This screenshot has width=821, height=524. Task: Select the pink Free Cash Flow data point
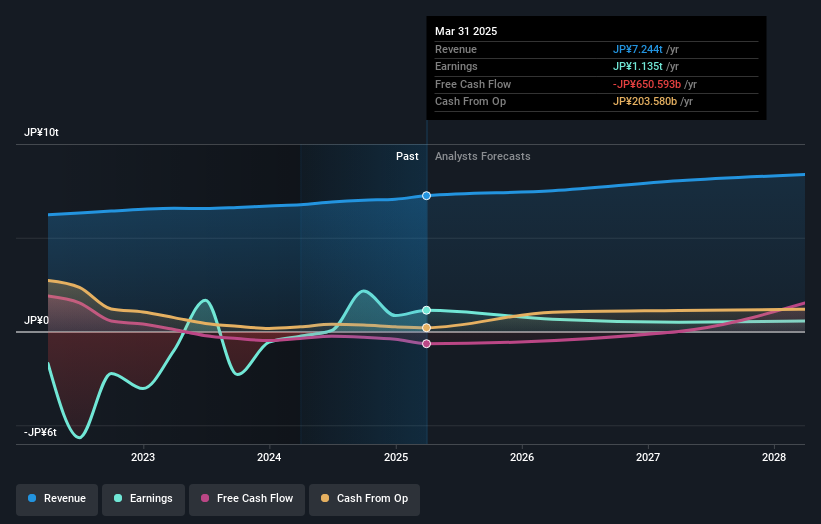coord(427,344)
